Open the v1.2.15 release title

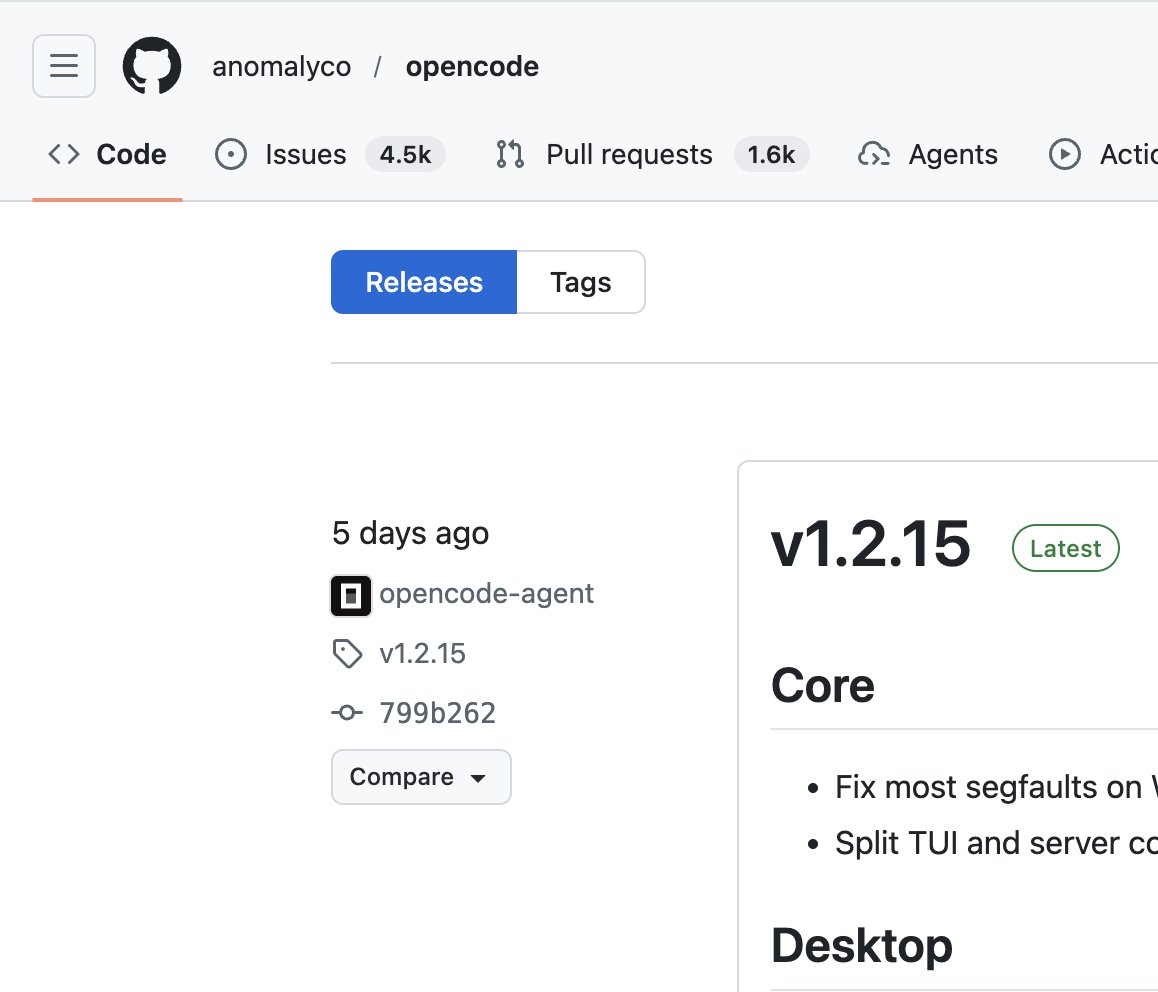(870, 544)
